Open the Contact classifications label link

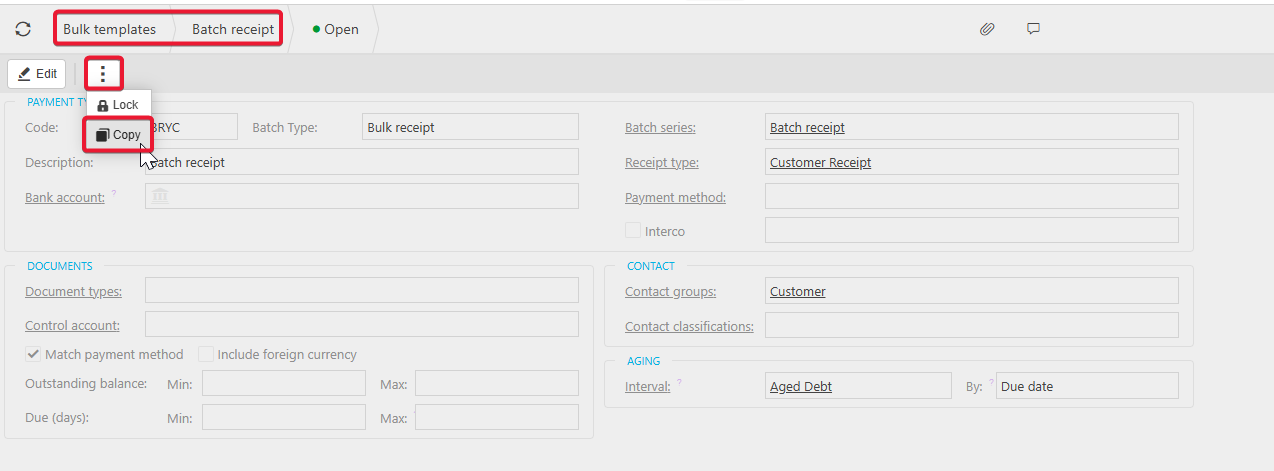coord(689,326)
